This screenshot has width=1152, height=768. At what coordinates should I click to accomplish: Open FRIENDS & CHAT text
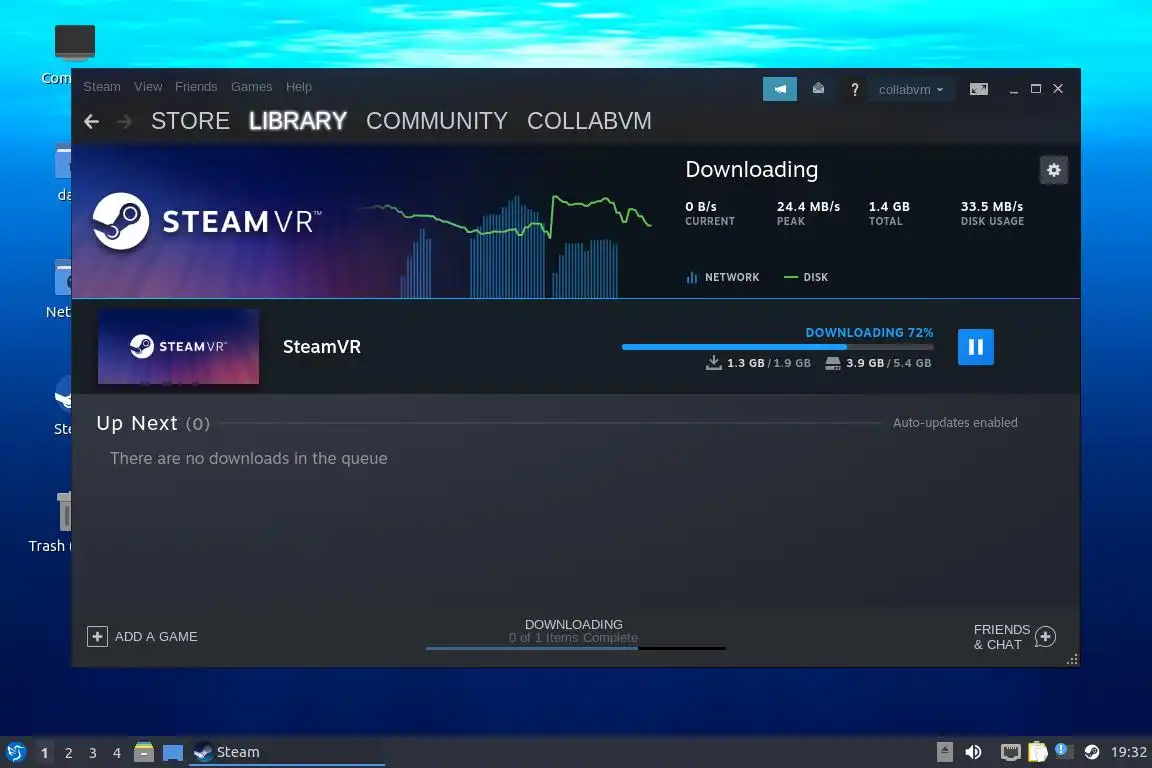click(x=1001, y=637)
